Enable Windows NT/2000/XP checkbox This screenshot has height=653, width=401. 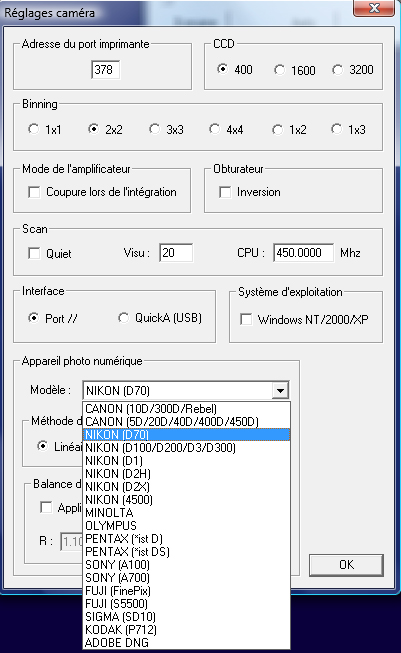click(x=246, y=319)
